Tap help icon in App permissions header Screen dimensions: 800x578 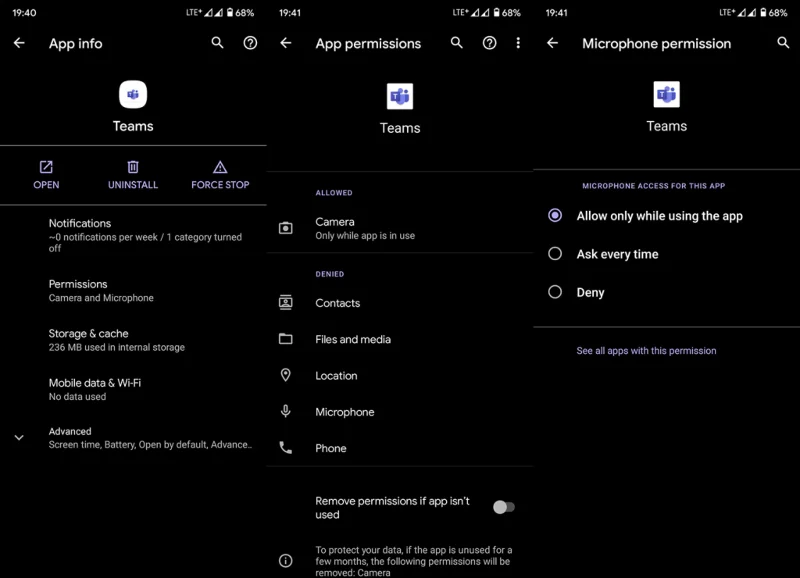pos(489,43)
